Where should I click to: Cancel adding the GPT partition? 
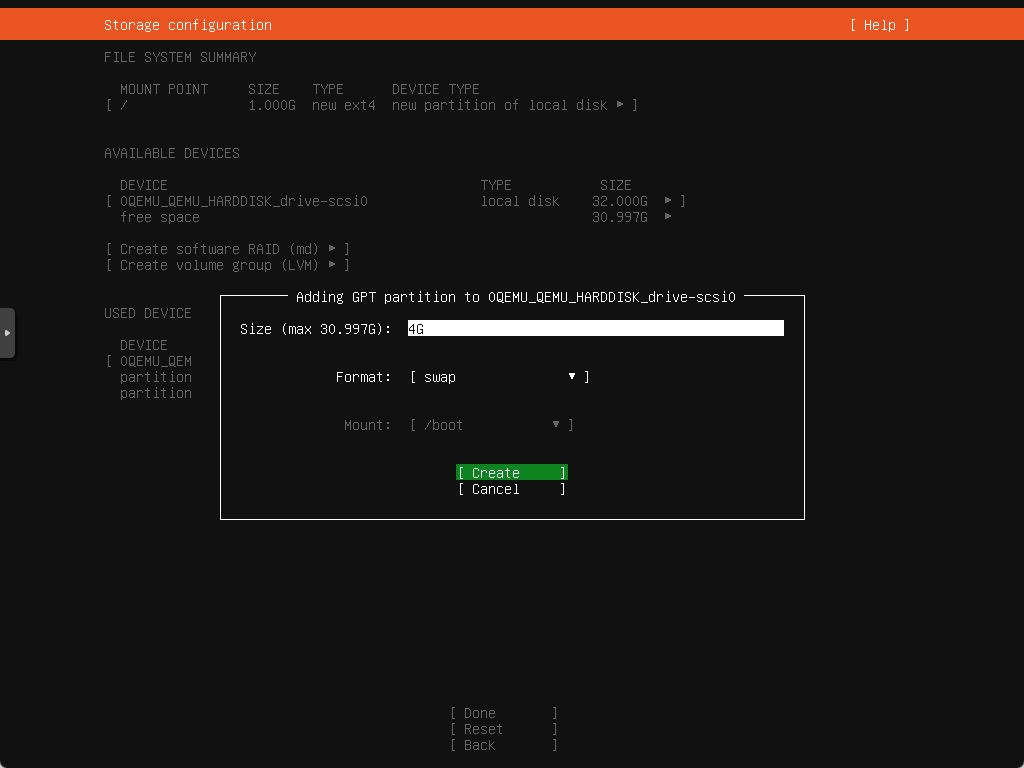pyautogui.click(x=511, y=489)
